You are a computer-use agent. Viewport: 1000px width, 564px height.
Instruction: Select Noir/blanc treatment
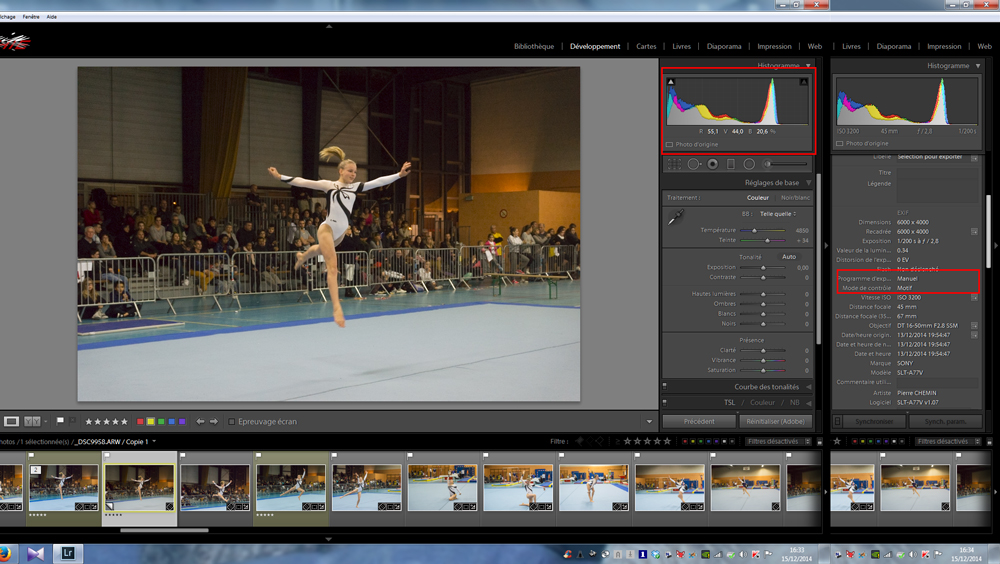point(795,198)
